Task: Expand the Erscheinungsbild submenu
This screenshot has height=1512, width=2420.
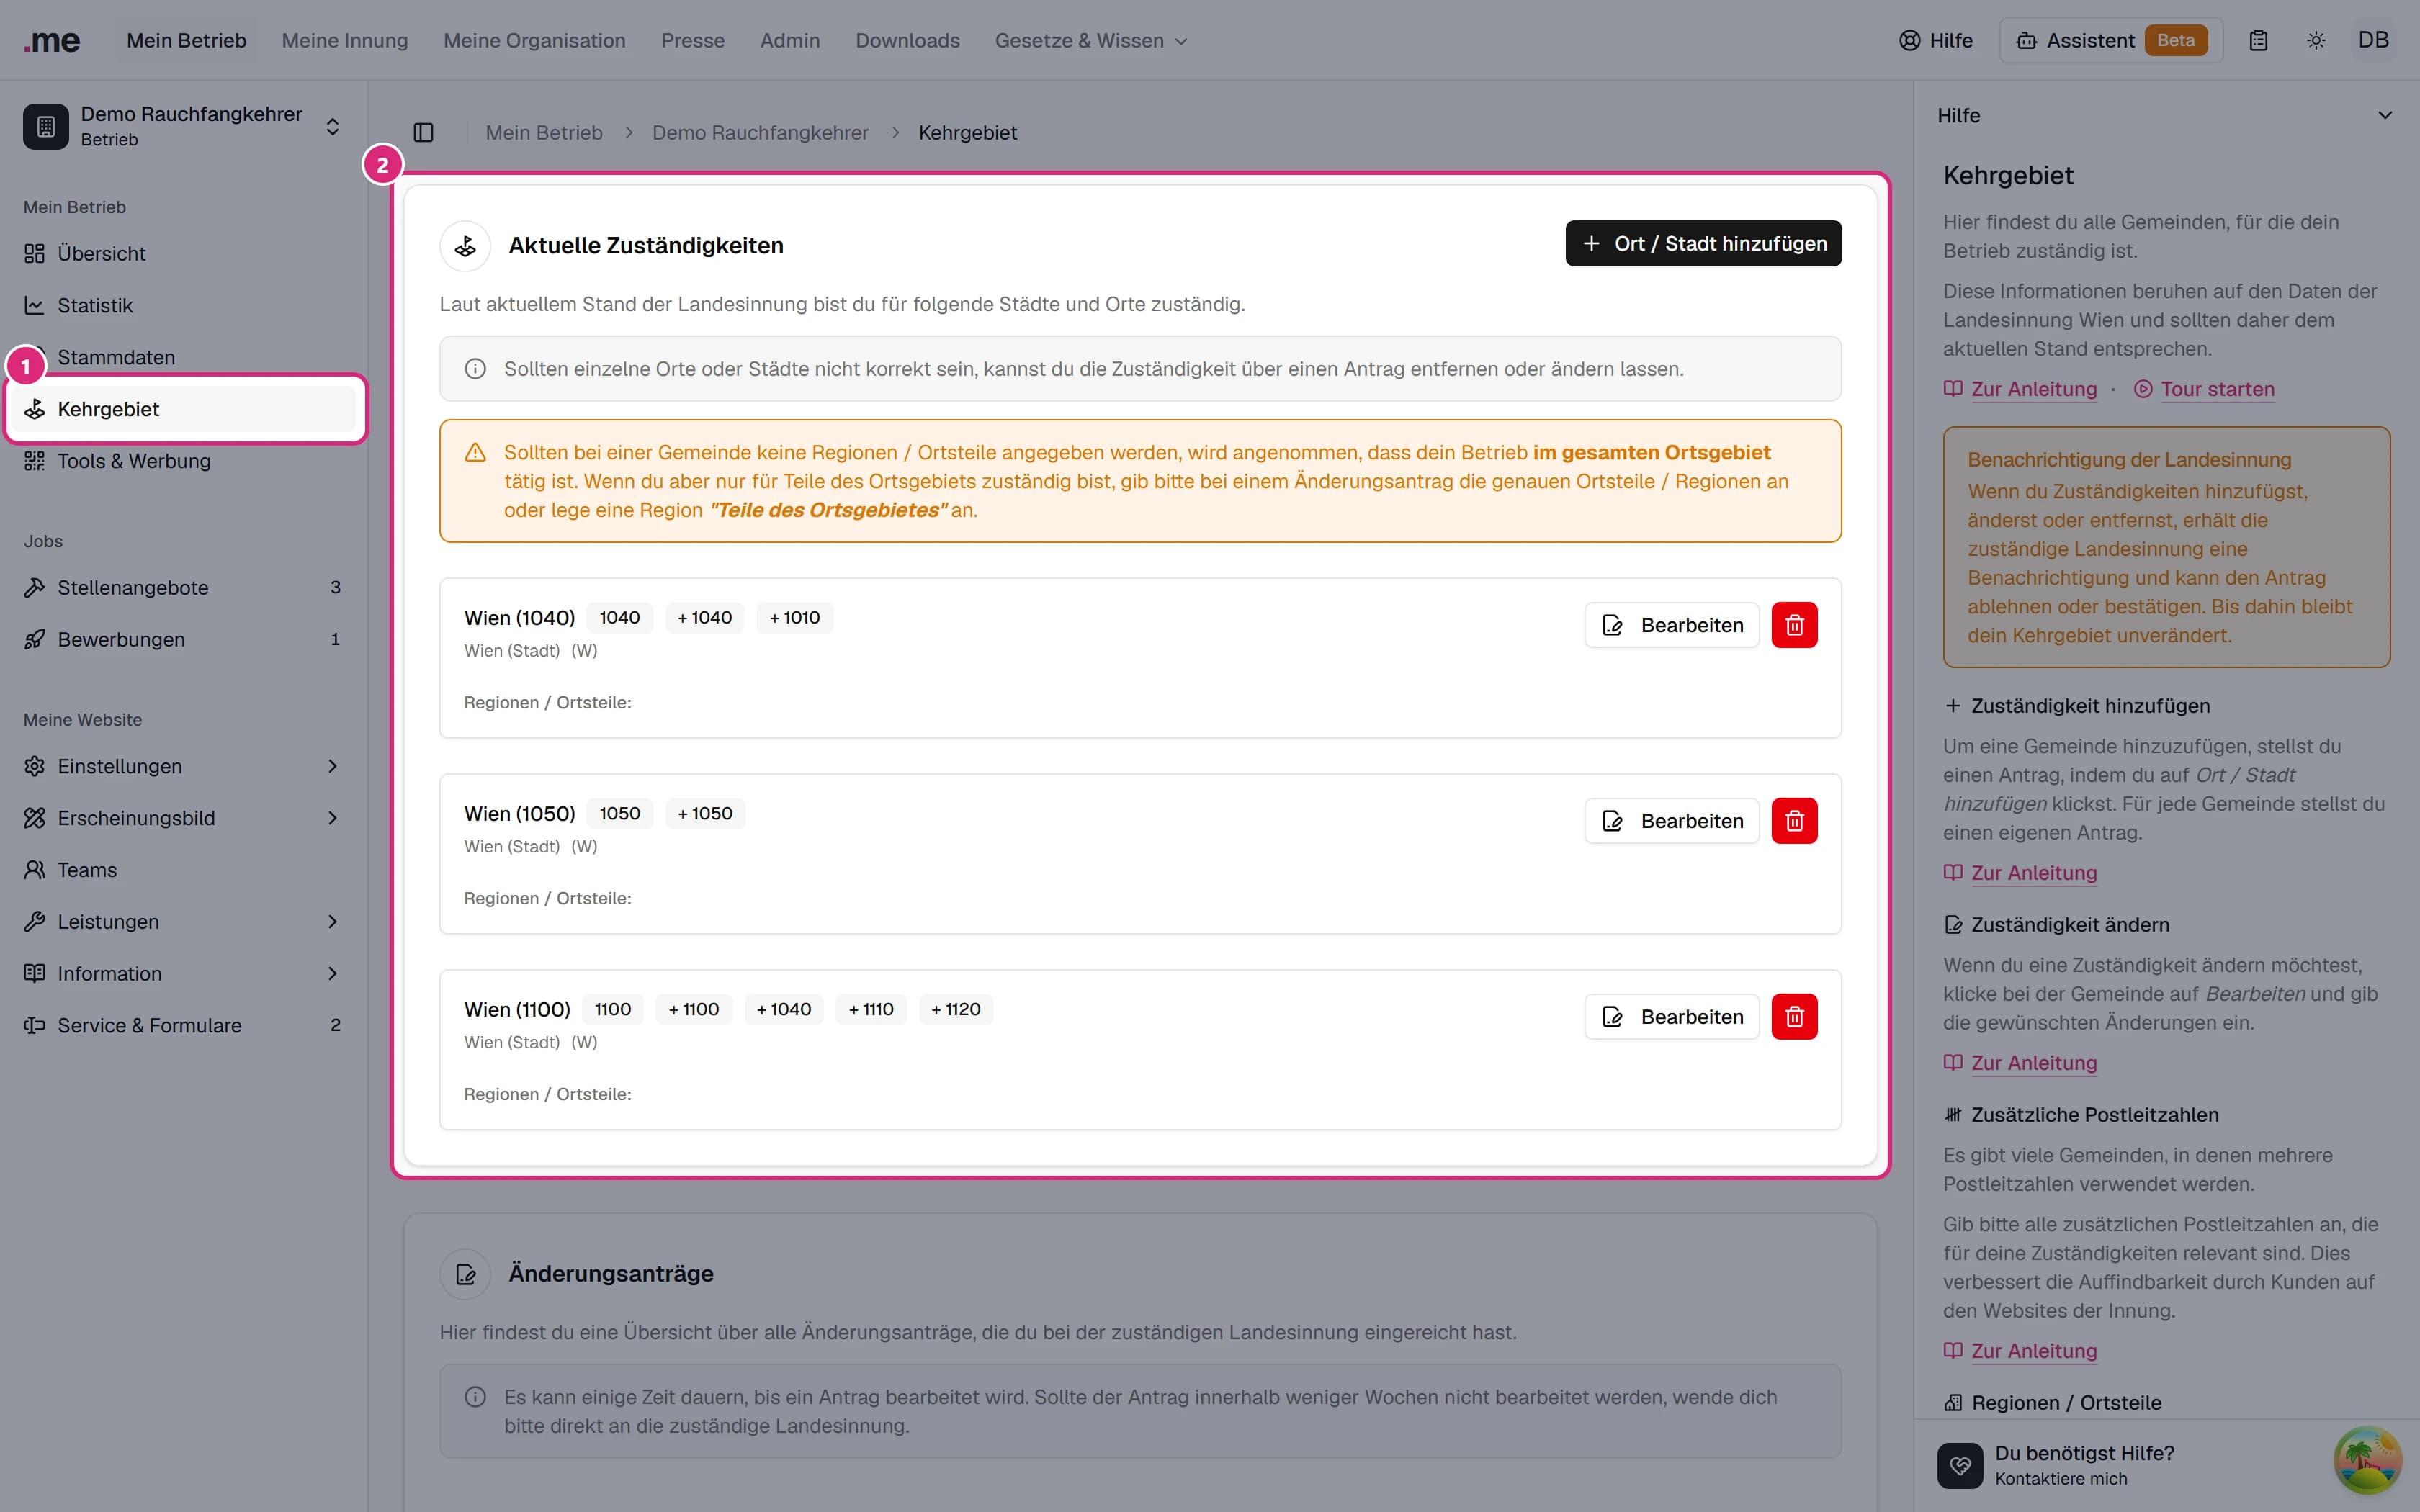Action: click(x=185, y=818)
